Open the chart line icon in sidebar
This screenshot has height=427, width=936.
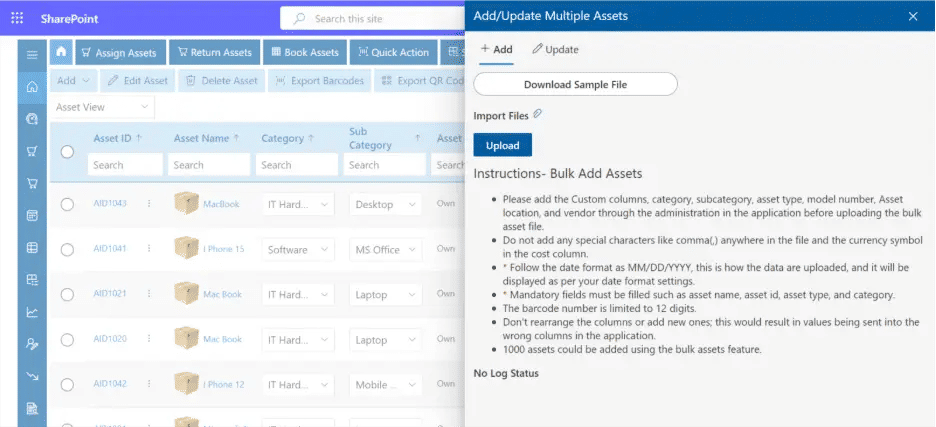tap(32, 312)
